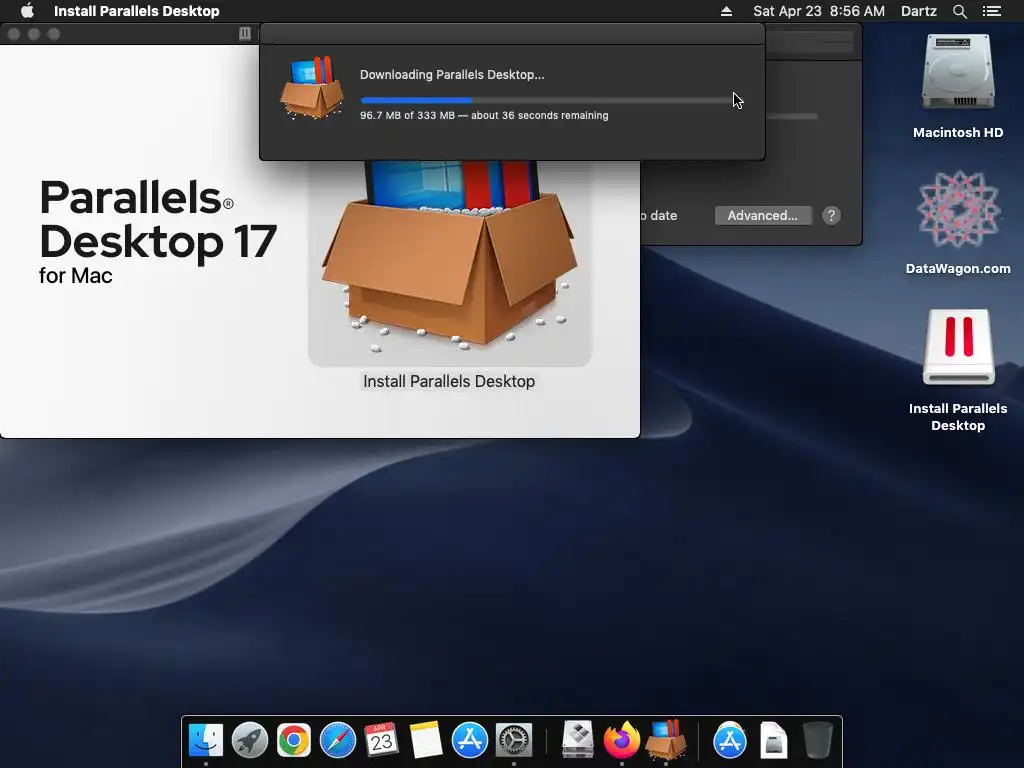Click the pause icon in installer title bar
Screen dimensions: 1024x768
coord(245,33)
